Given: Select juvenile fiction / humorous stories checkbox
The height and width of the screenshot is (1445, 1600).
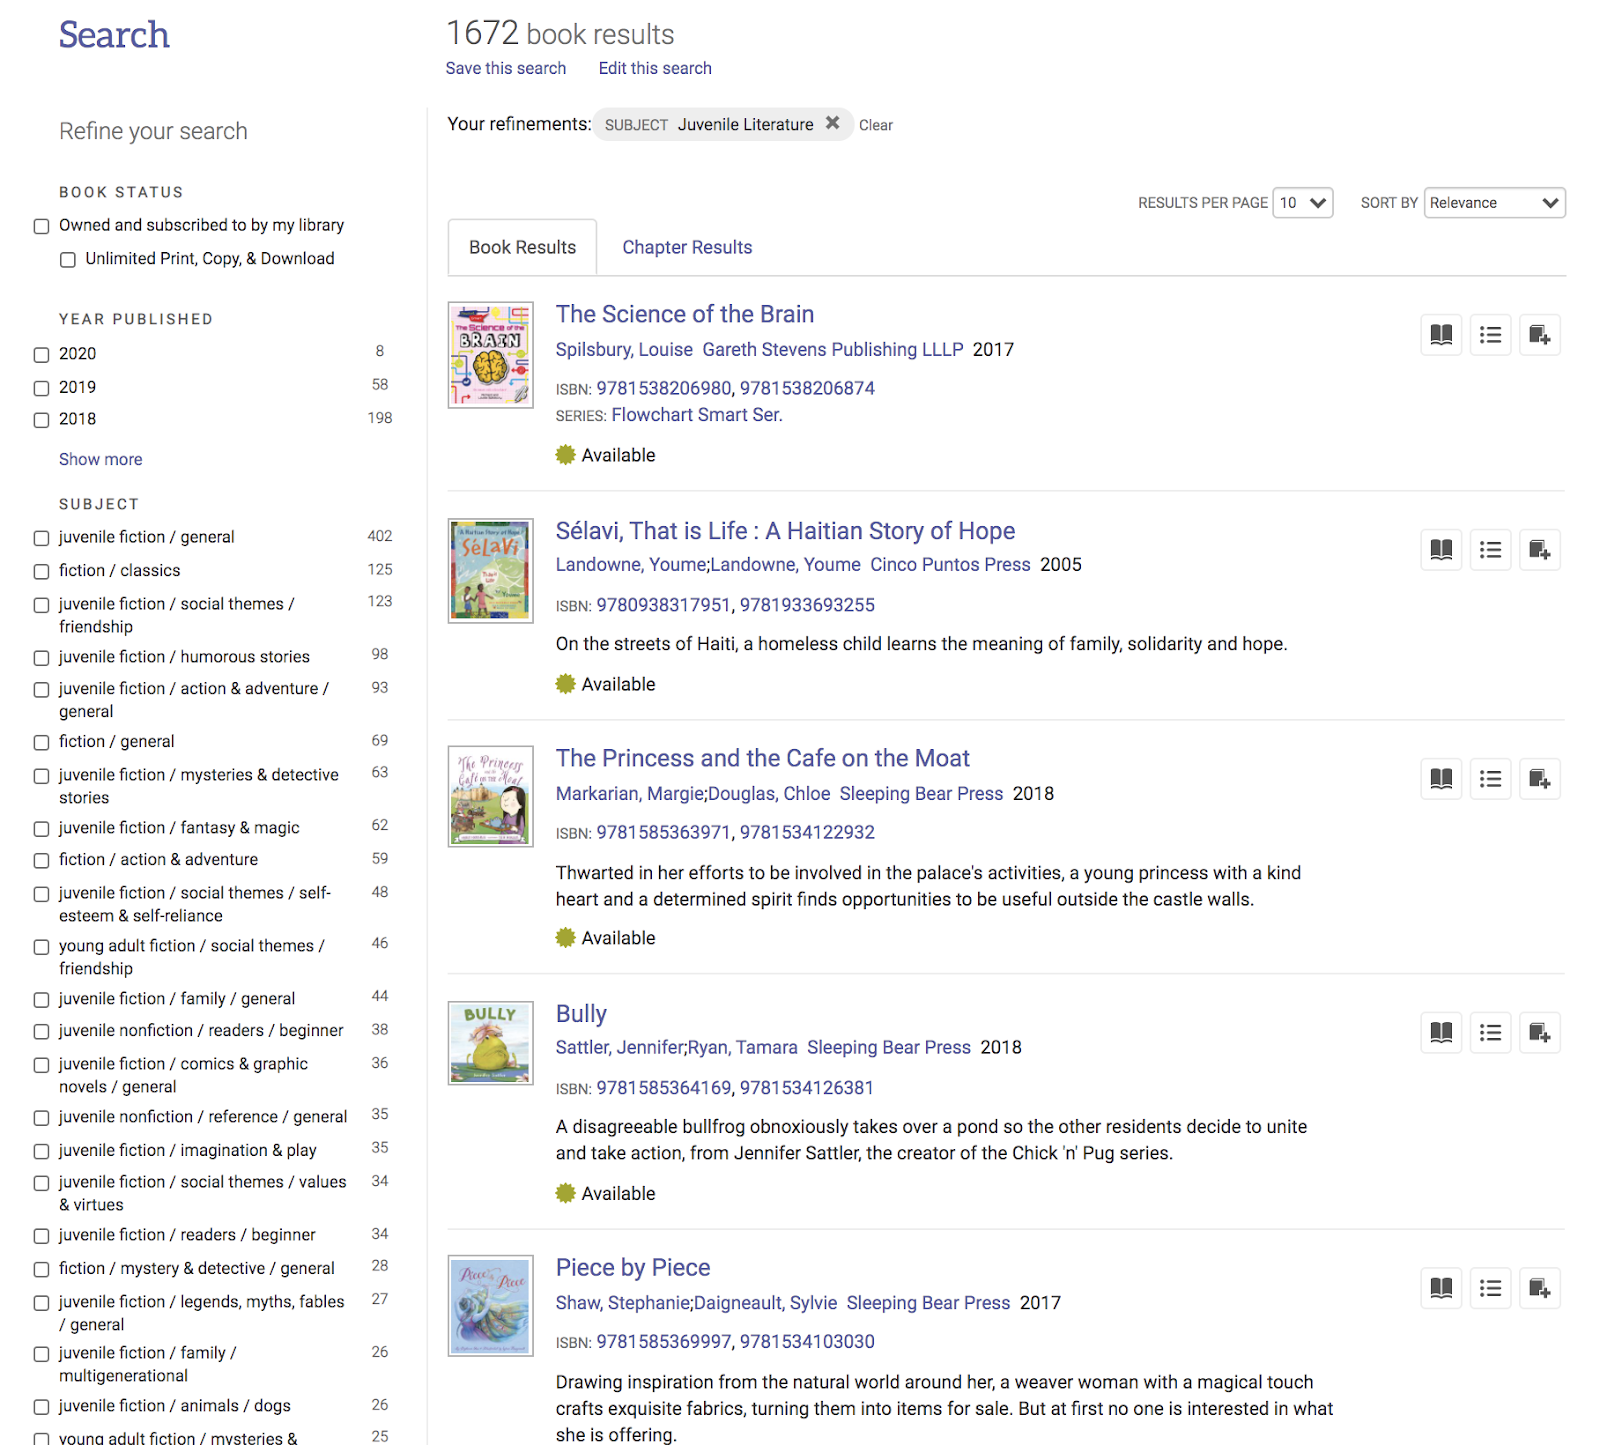Looking at the screenshot, I should 42,658.
